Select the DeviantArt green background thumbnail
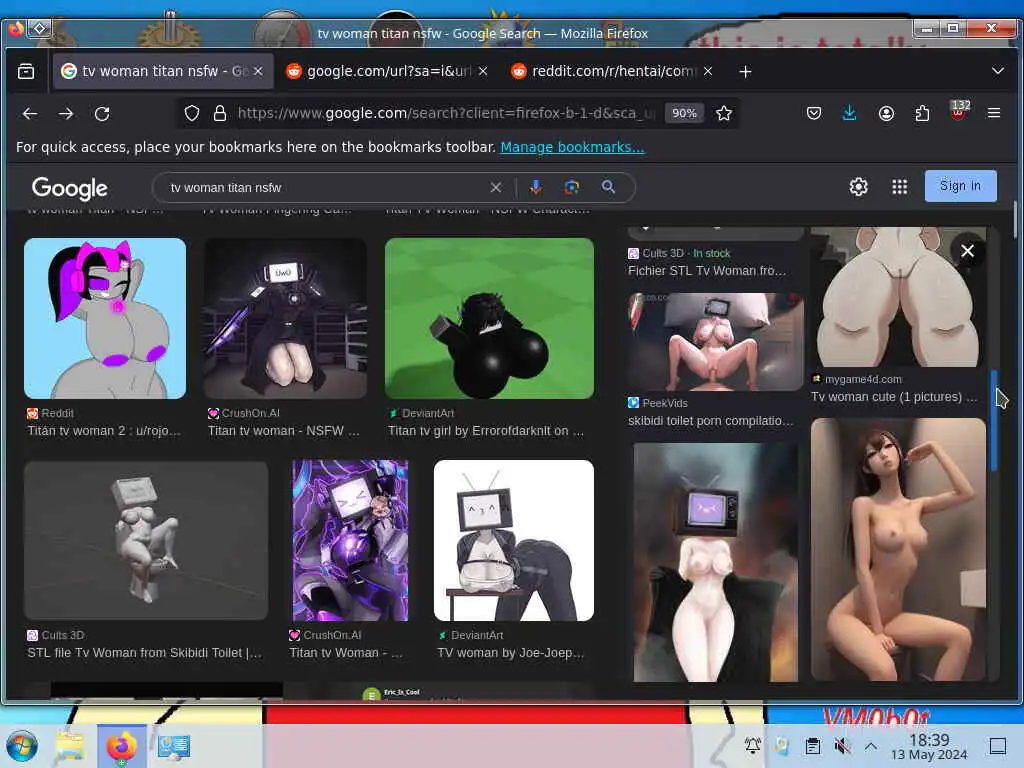 [489, 318]
